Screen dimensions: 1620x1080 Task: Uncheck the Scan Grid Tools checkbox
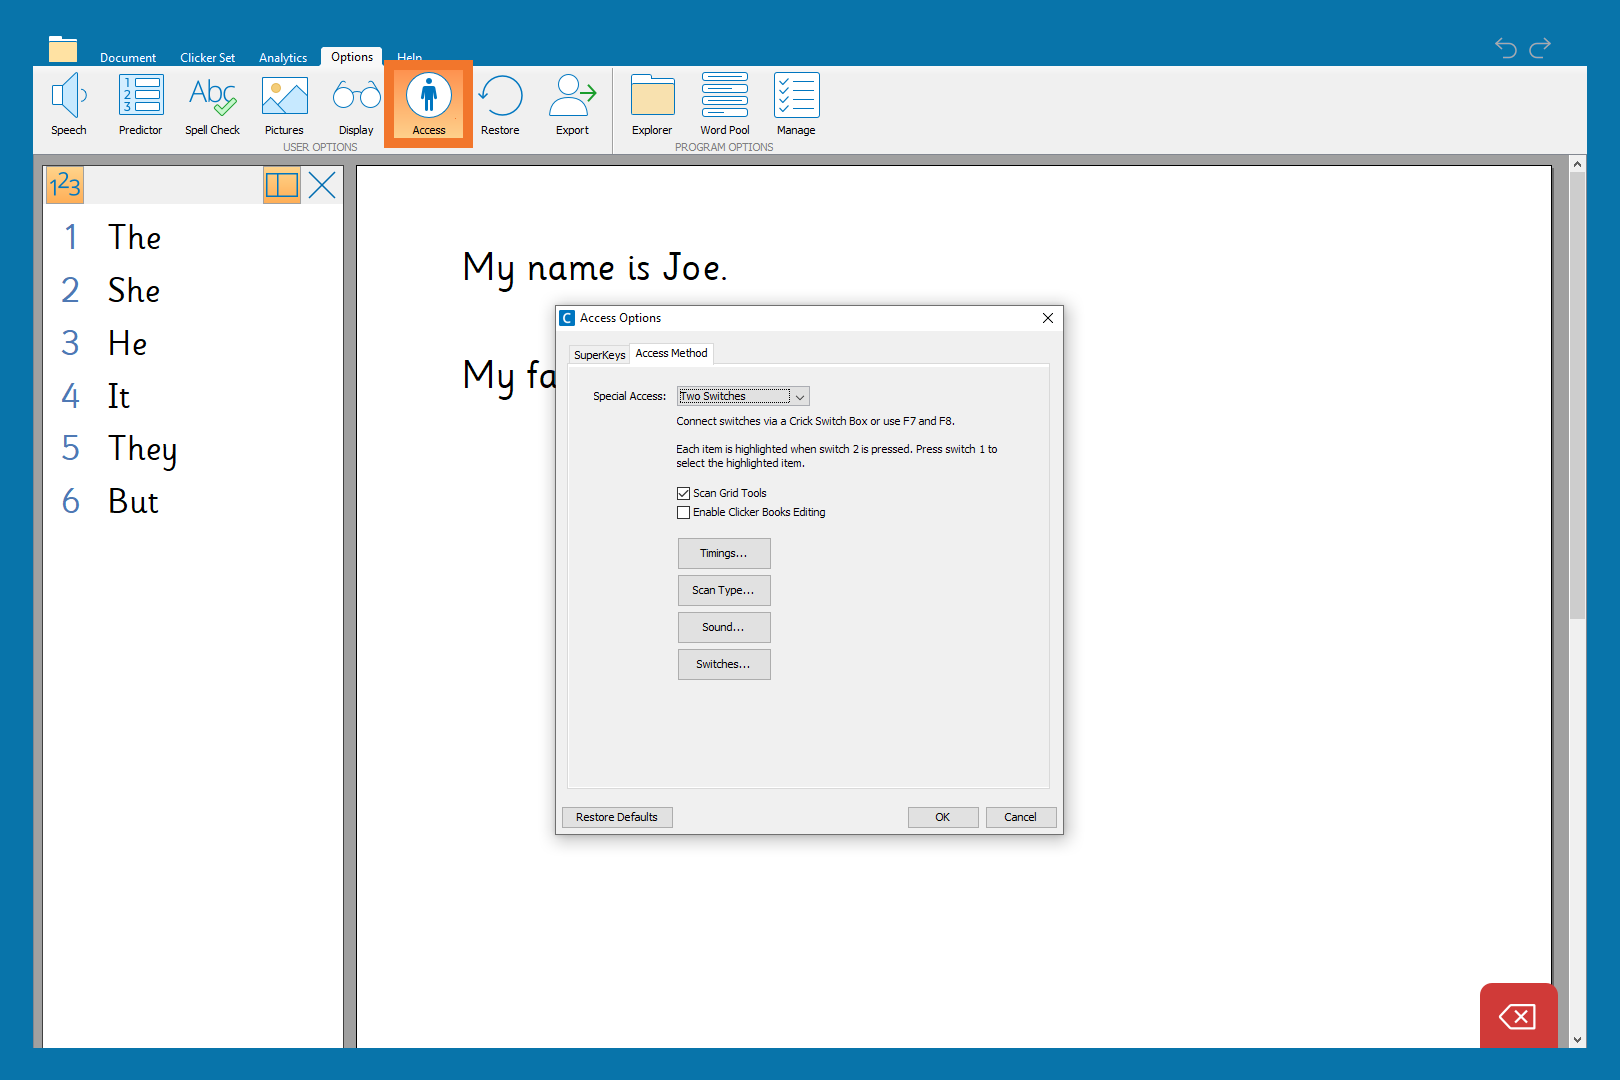684,493
